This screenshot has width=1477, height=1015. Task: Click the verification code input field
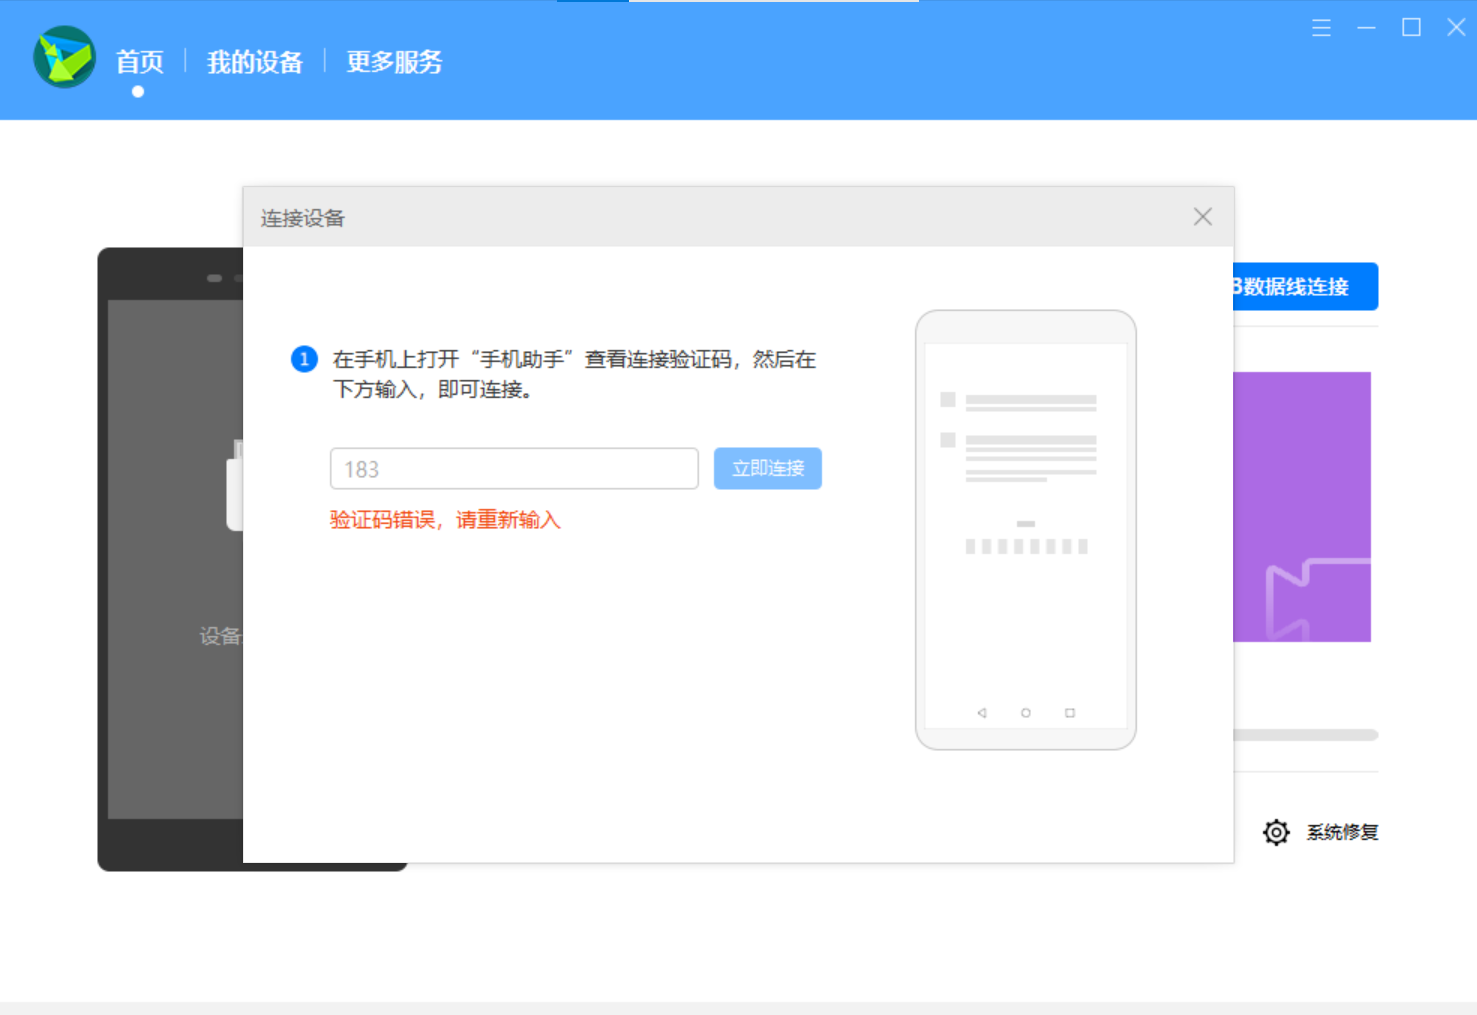tap(514, 469)
